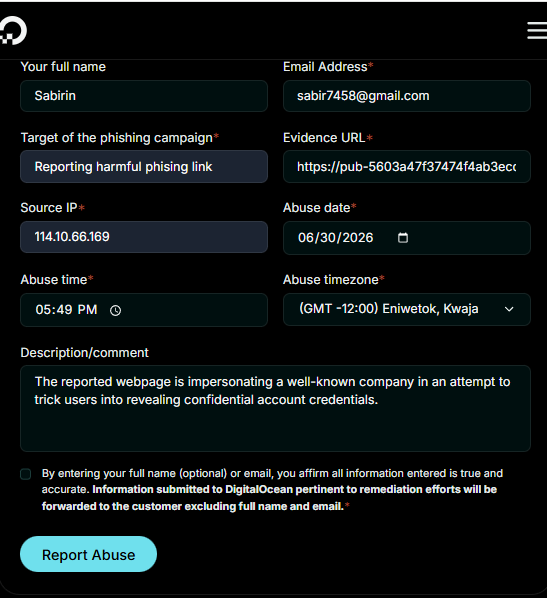Focus the Your full name field
The height and width of the screenshot is (598, 547).
(x=144, y=96)
